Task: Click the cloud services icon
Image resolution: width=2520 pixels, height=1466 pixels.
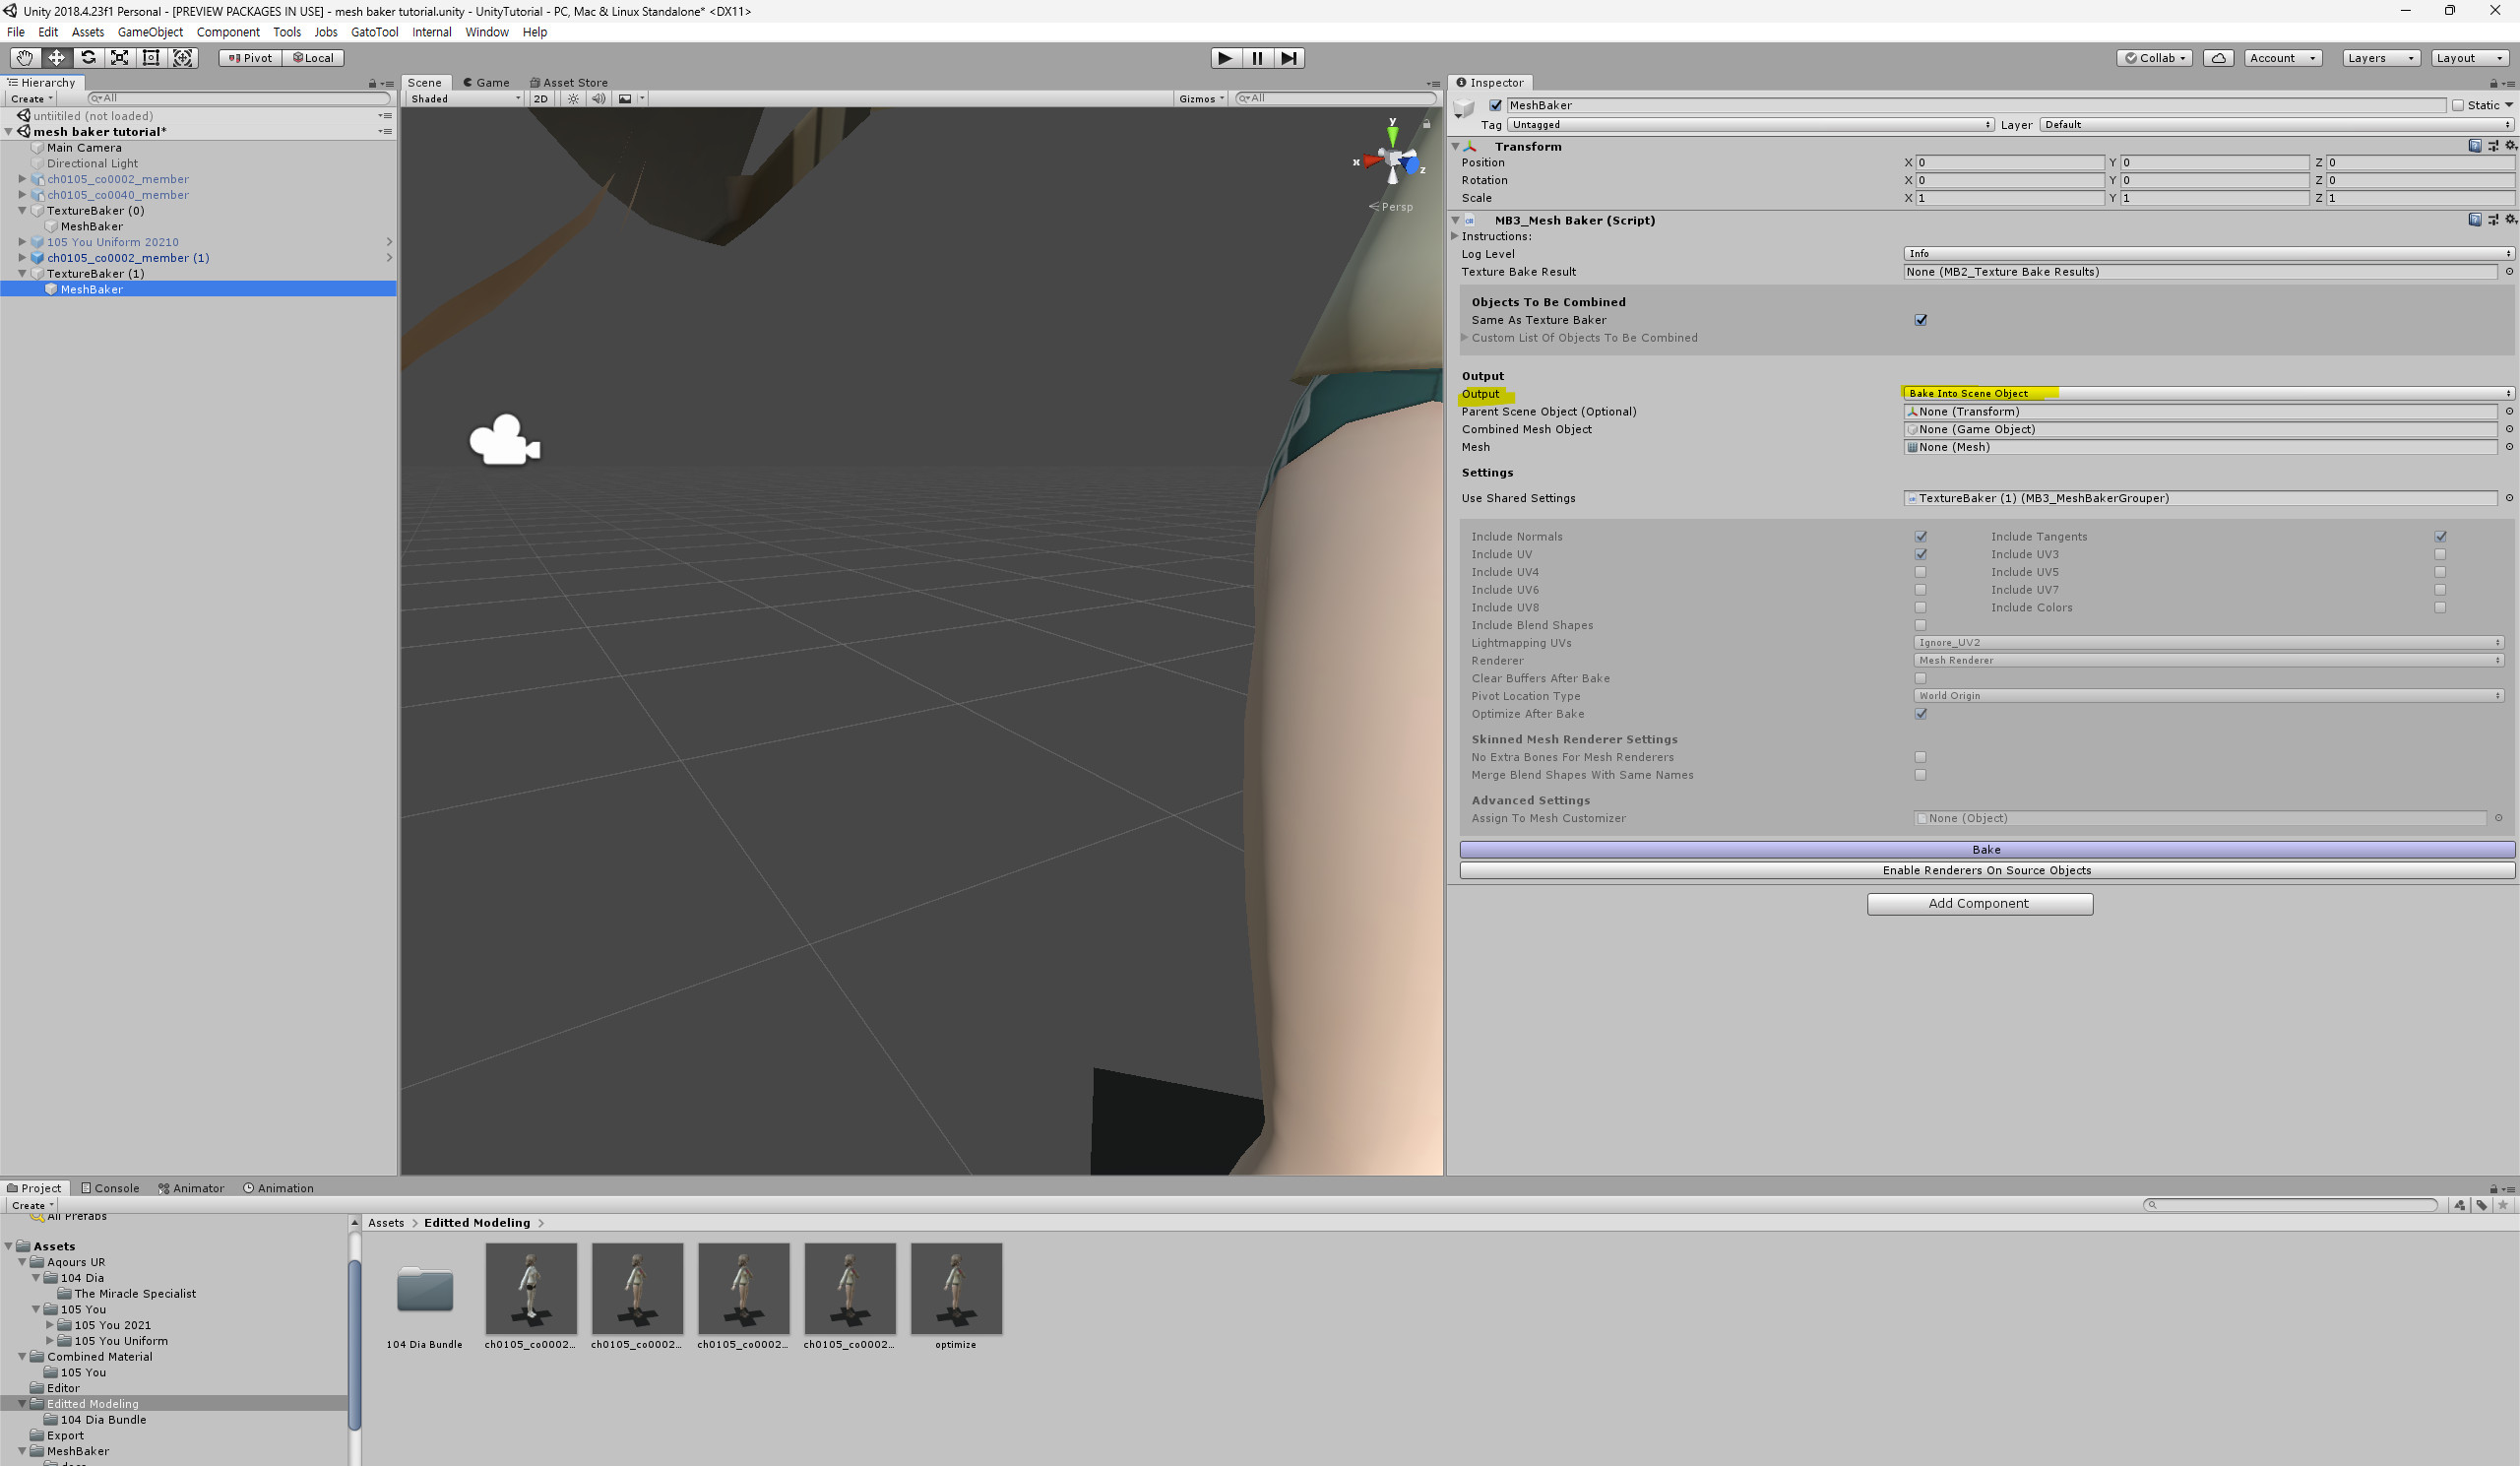Action: 2218,58
